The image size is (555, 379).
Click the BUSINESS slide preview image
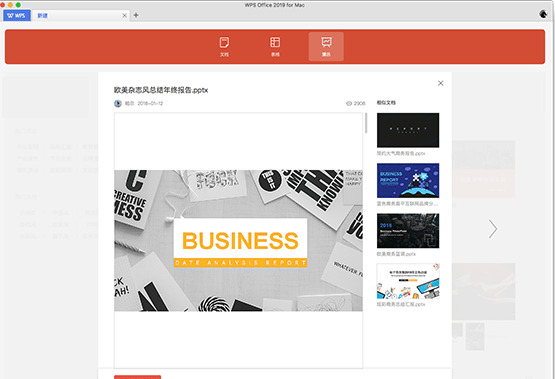pyautogui.click(x=238, y=241)
